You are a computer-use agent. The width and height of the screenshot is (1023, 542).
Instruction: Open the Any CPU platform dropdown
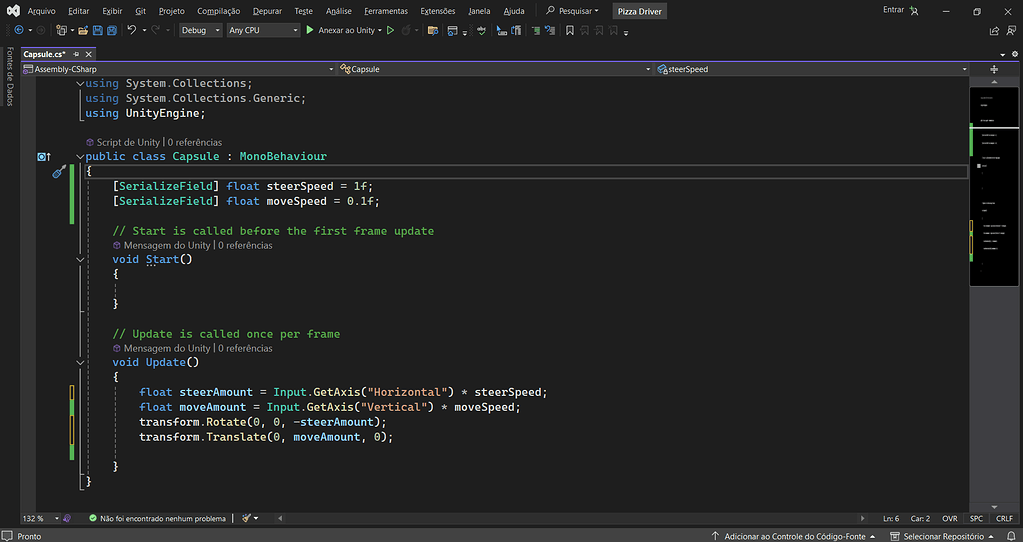(263, 31)
